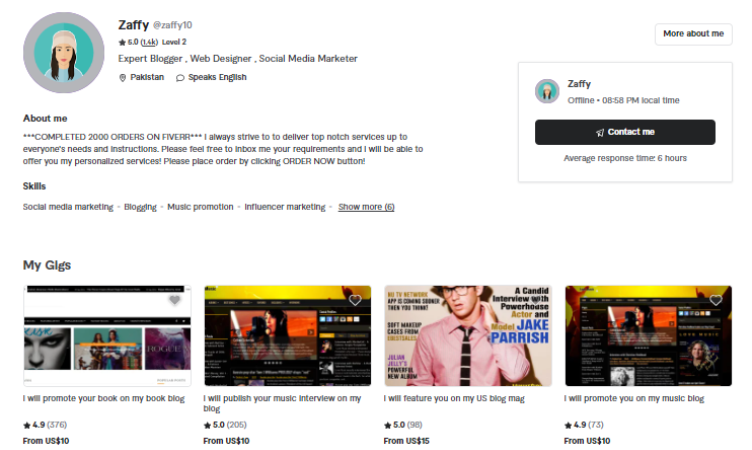Open the More about me section
The image size is (752, 450).
tap(693, 34)
